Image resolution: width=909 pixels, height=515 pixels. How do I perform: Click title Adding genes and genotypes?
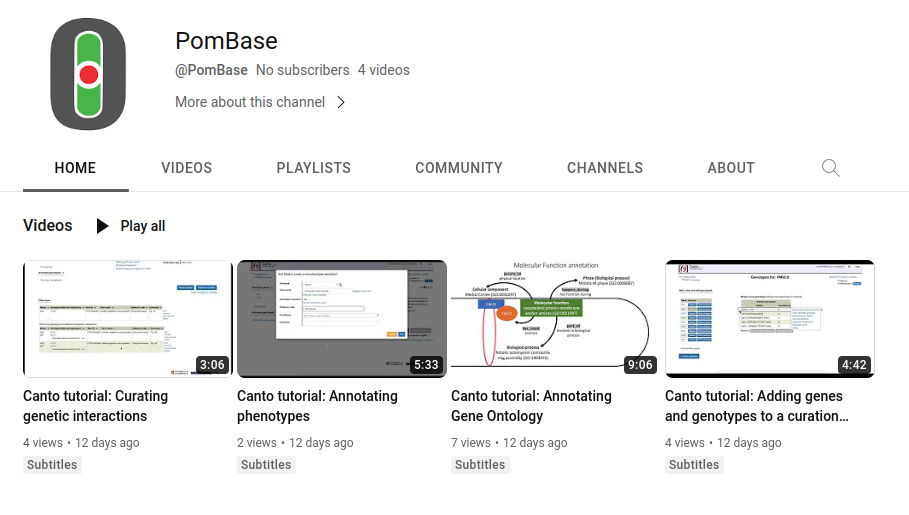point(757,406)
